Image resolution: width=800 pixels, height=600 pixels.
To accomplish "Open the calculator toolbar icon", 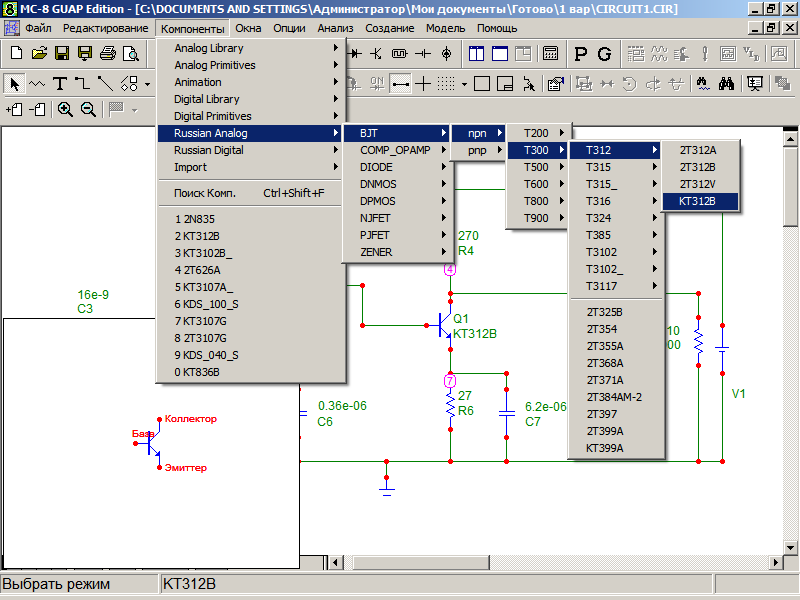I will coord(550,53).
